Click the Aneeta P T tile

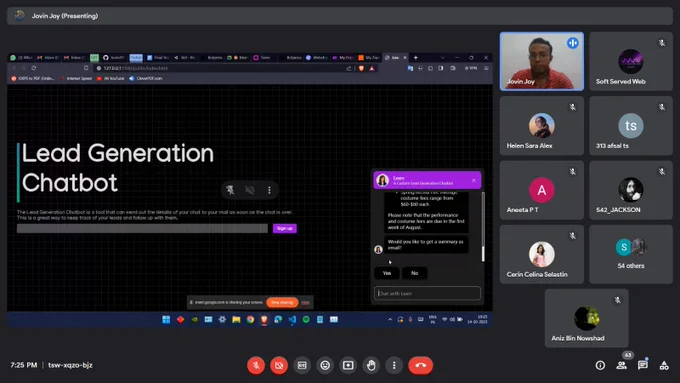tap(542, 190)
